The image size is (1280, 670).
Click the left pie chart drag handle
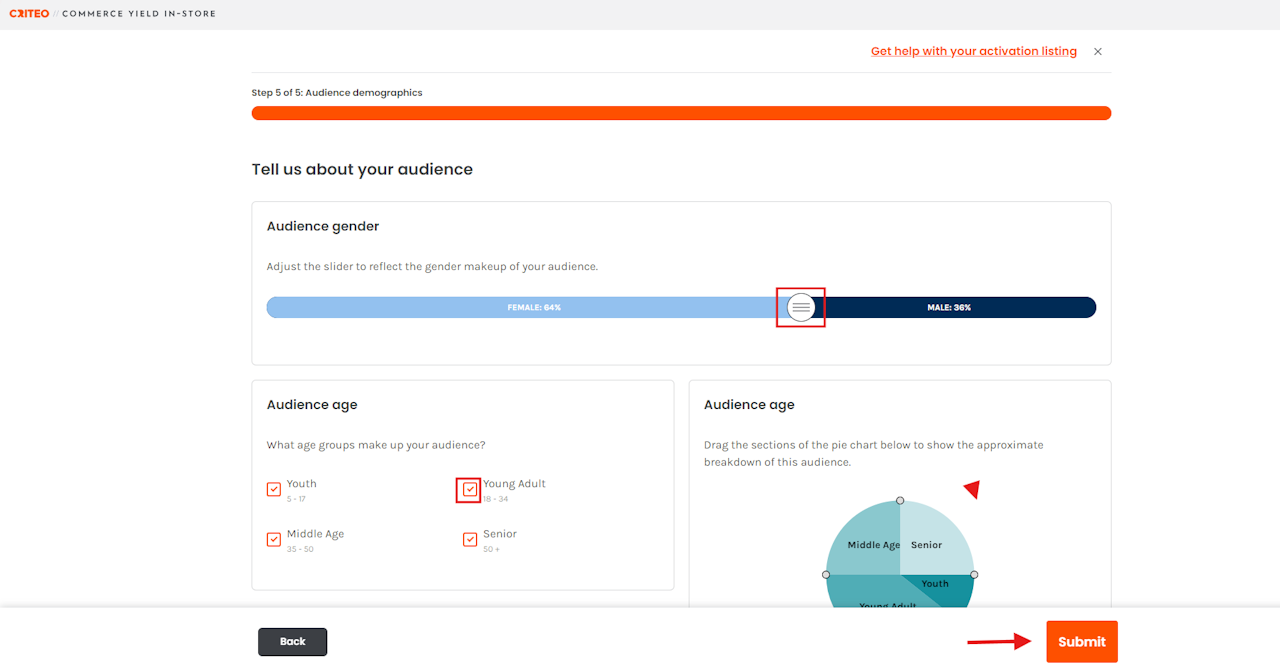[x=826, y=575]
